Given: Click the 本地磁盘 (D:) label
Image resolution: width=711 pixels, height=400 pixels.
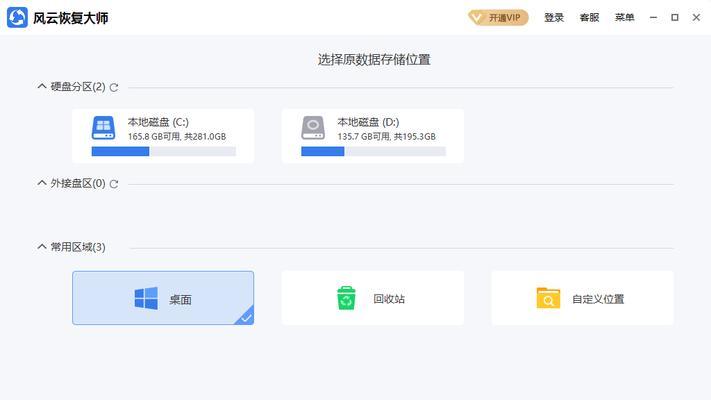Looking at the screenshot, I should 368,122.
